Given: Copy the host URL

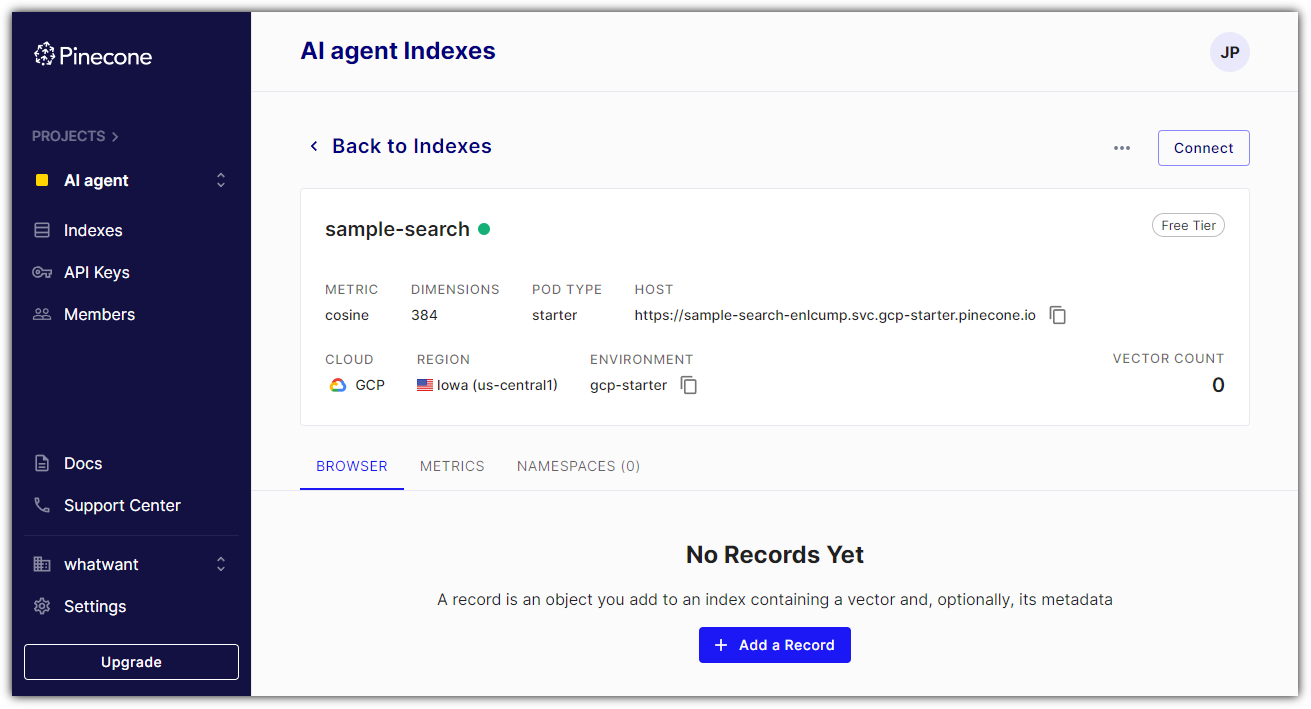Looking at the screenshot, I should [1058, 315].
